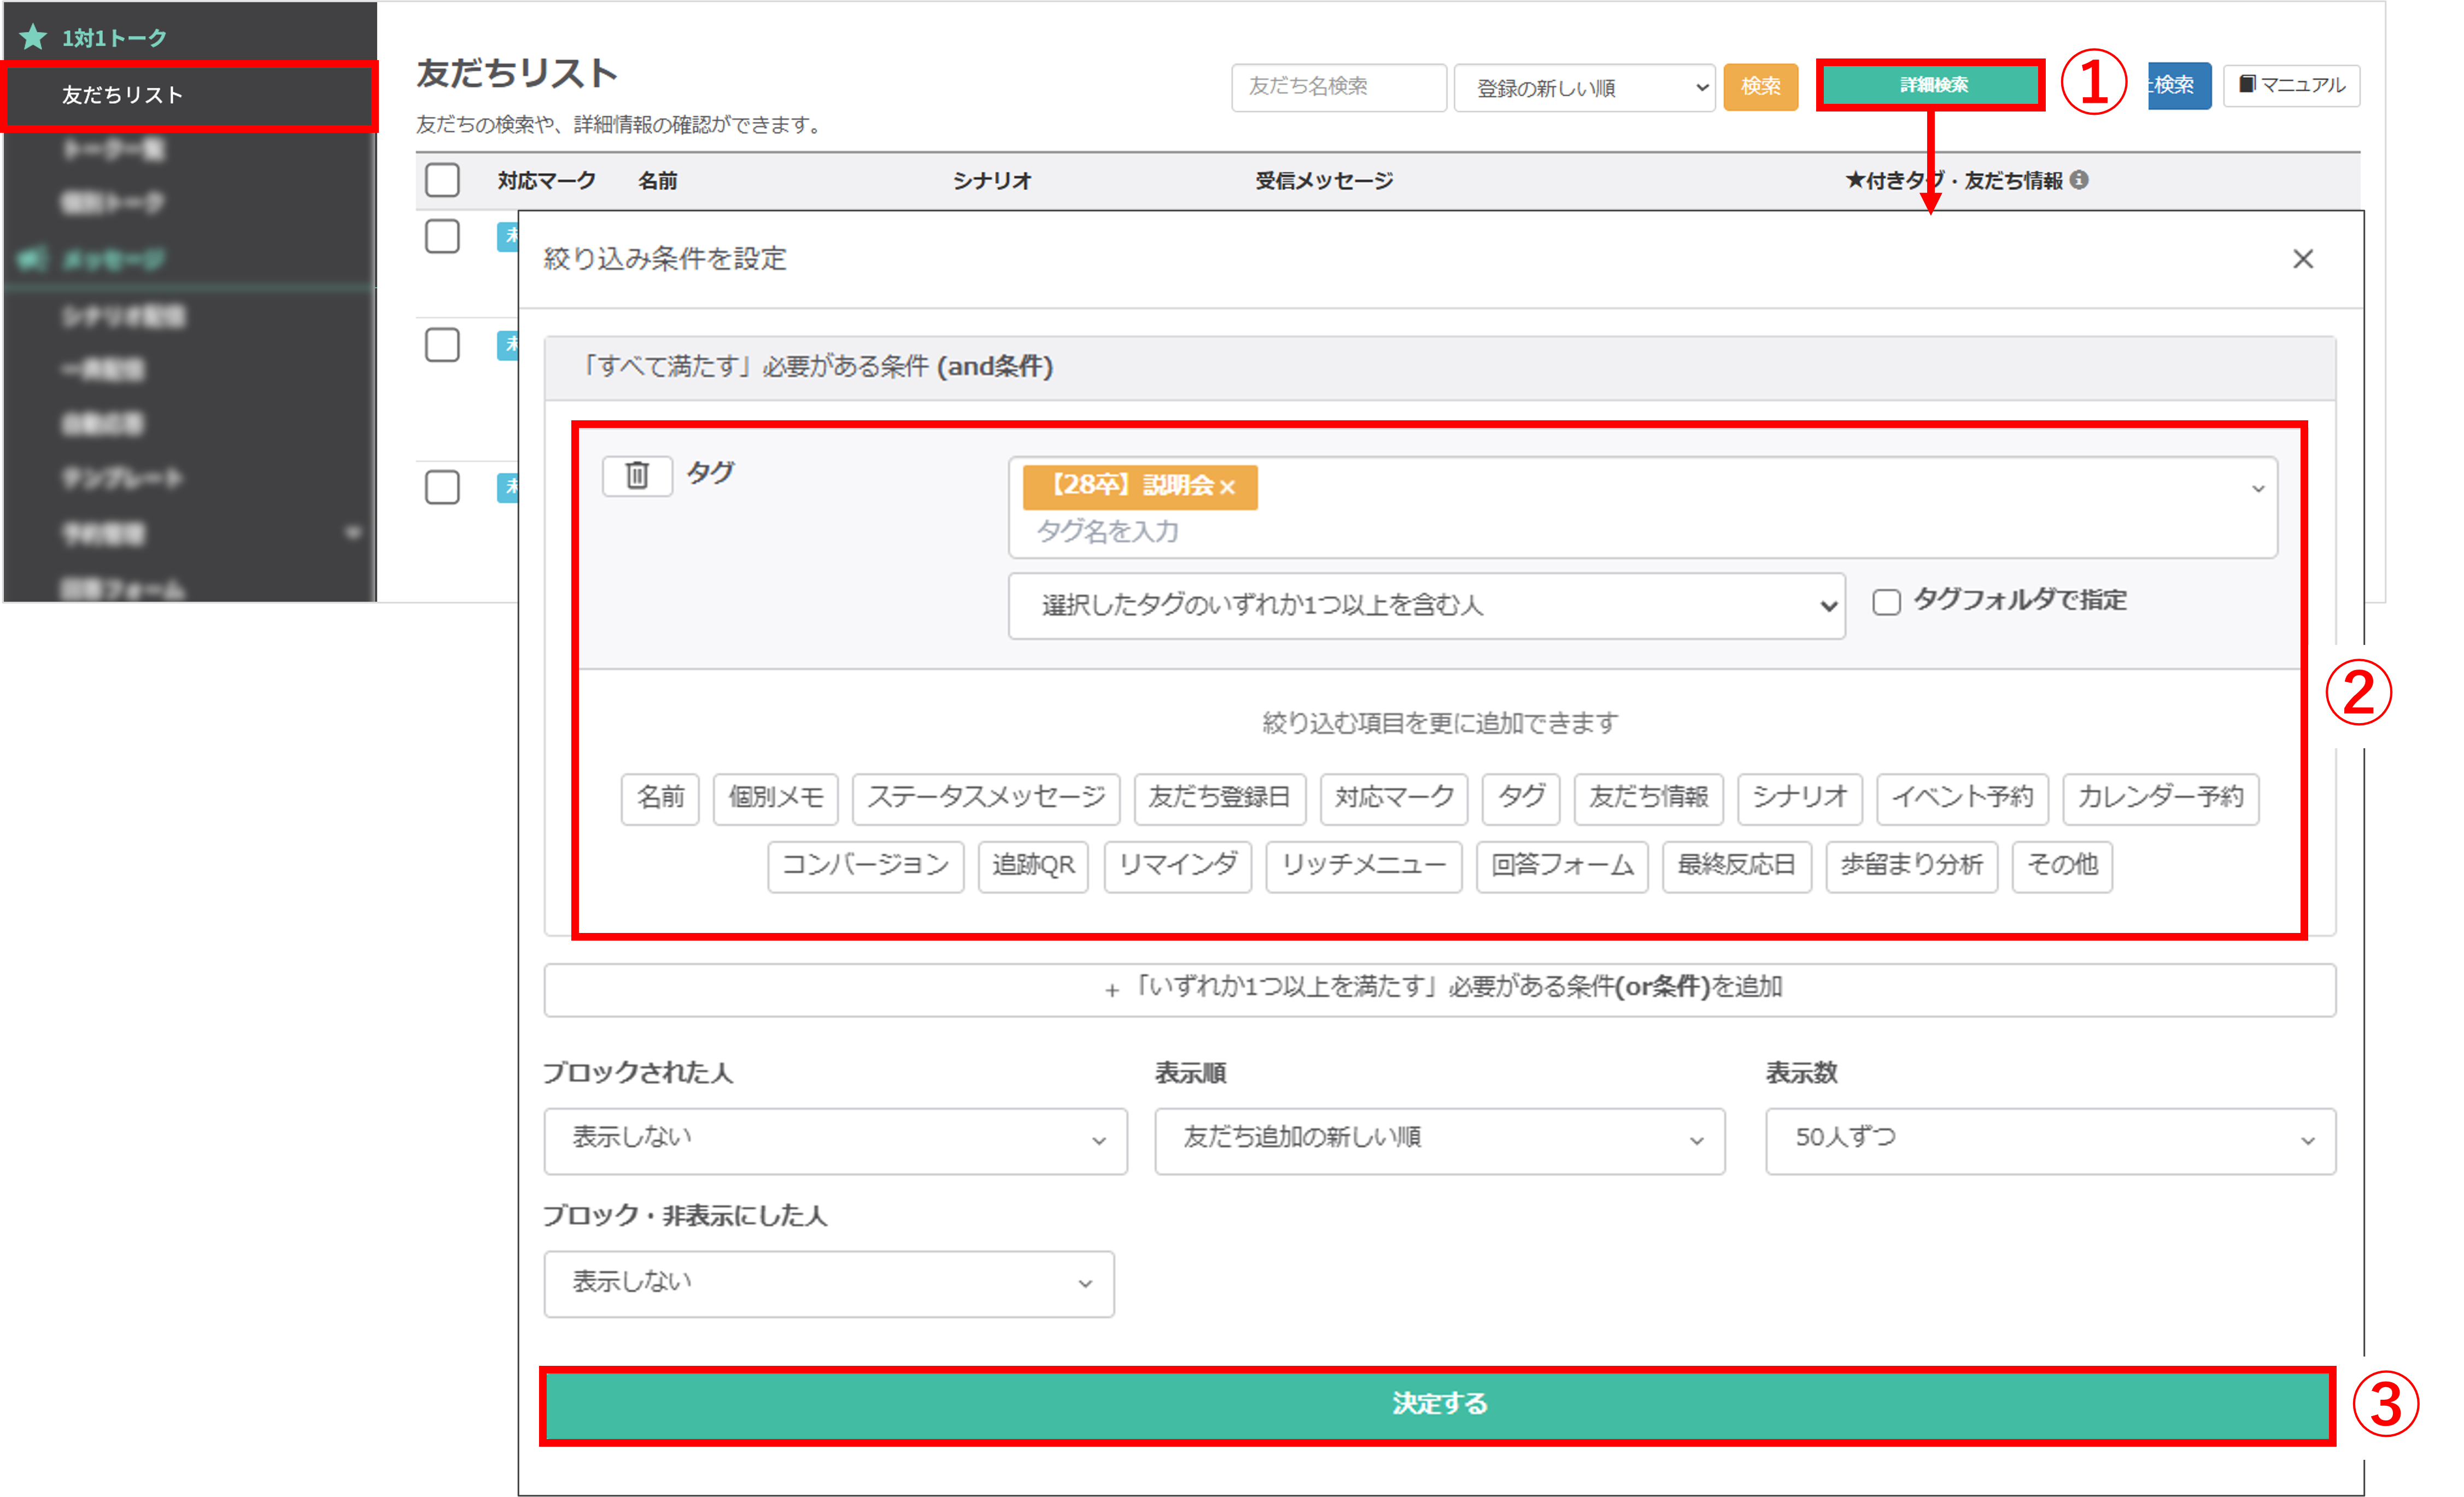Screen dimensions: 2464x1497
Task: Add 友だち登録日 filter item
Action: pos(1219,798)
